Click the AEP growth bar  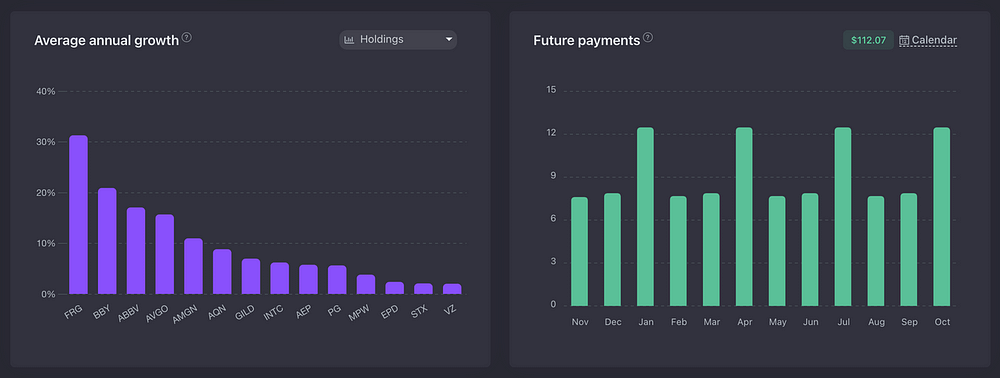pos(308,280)
